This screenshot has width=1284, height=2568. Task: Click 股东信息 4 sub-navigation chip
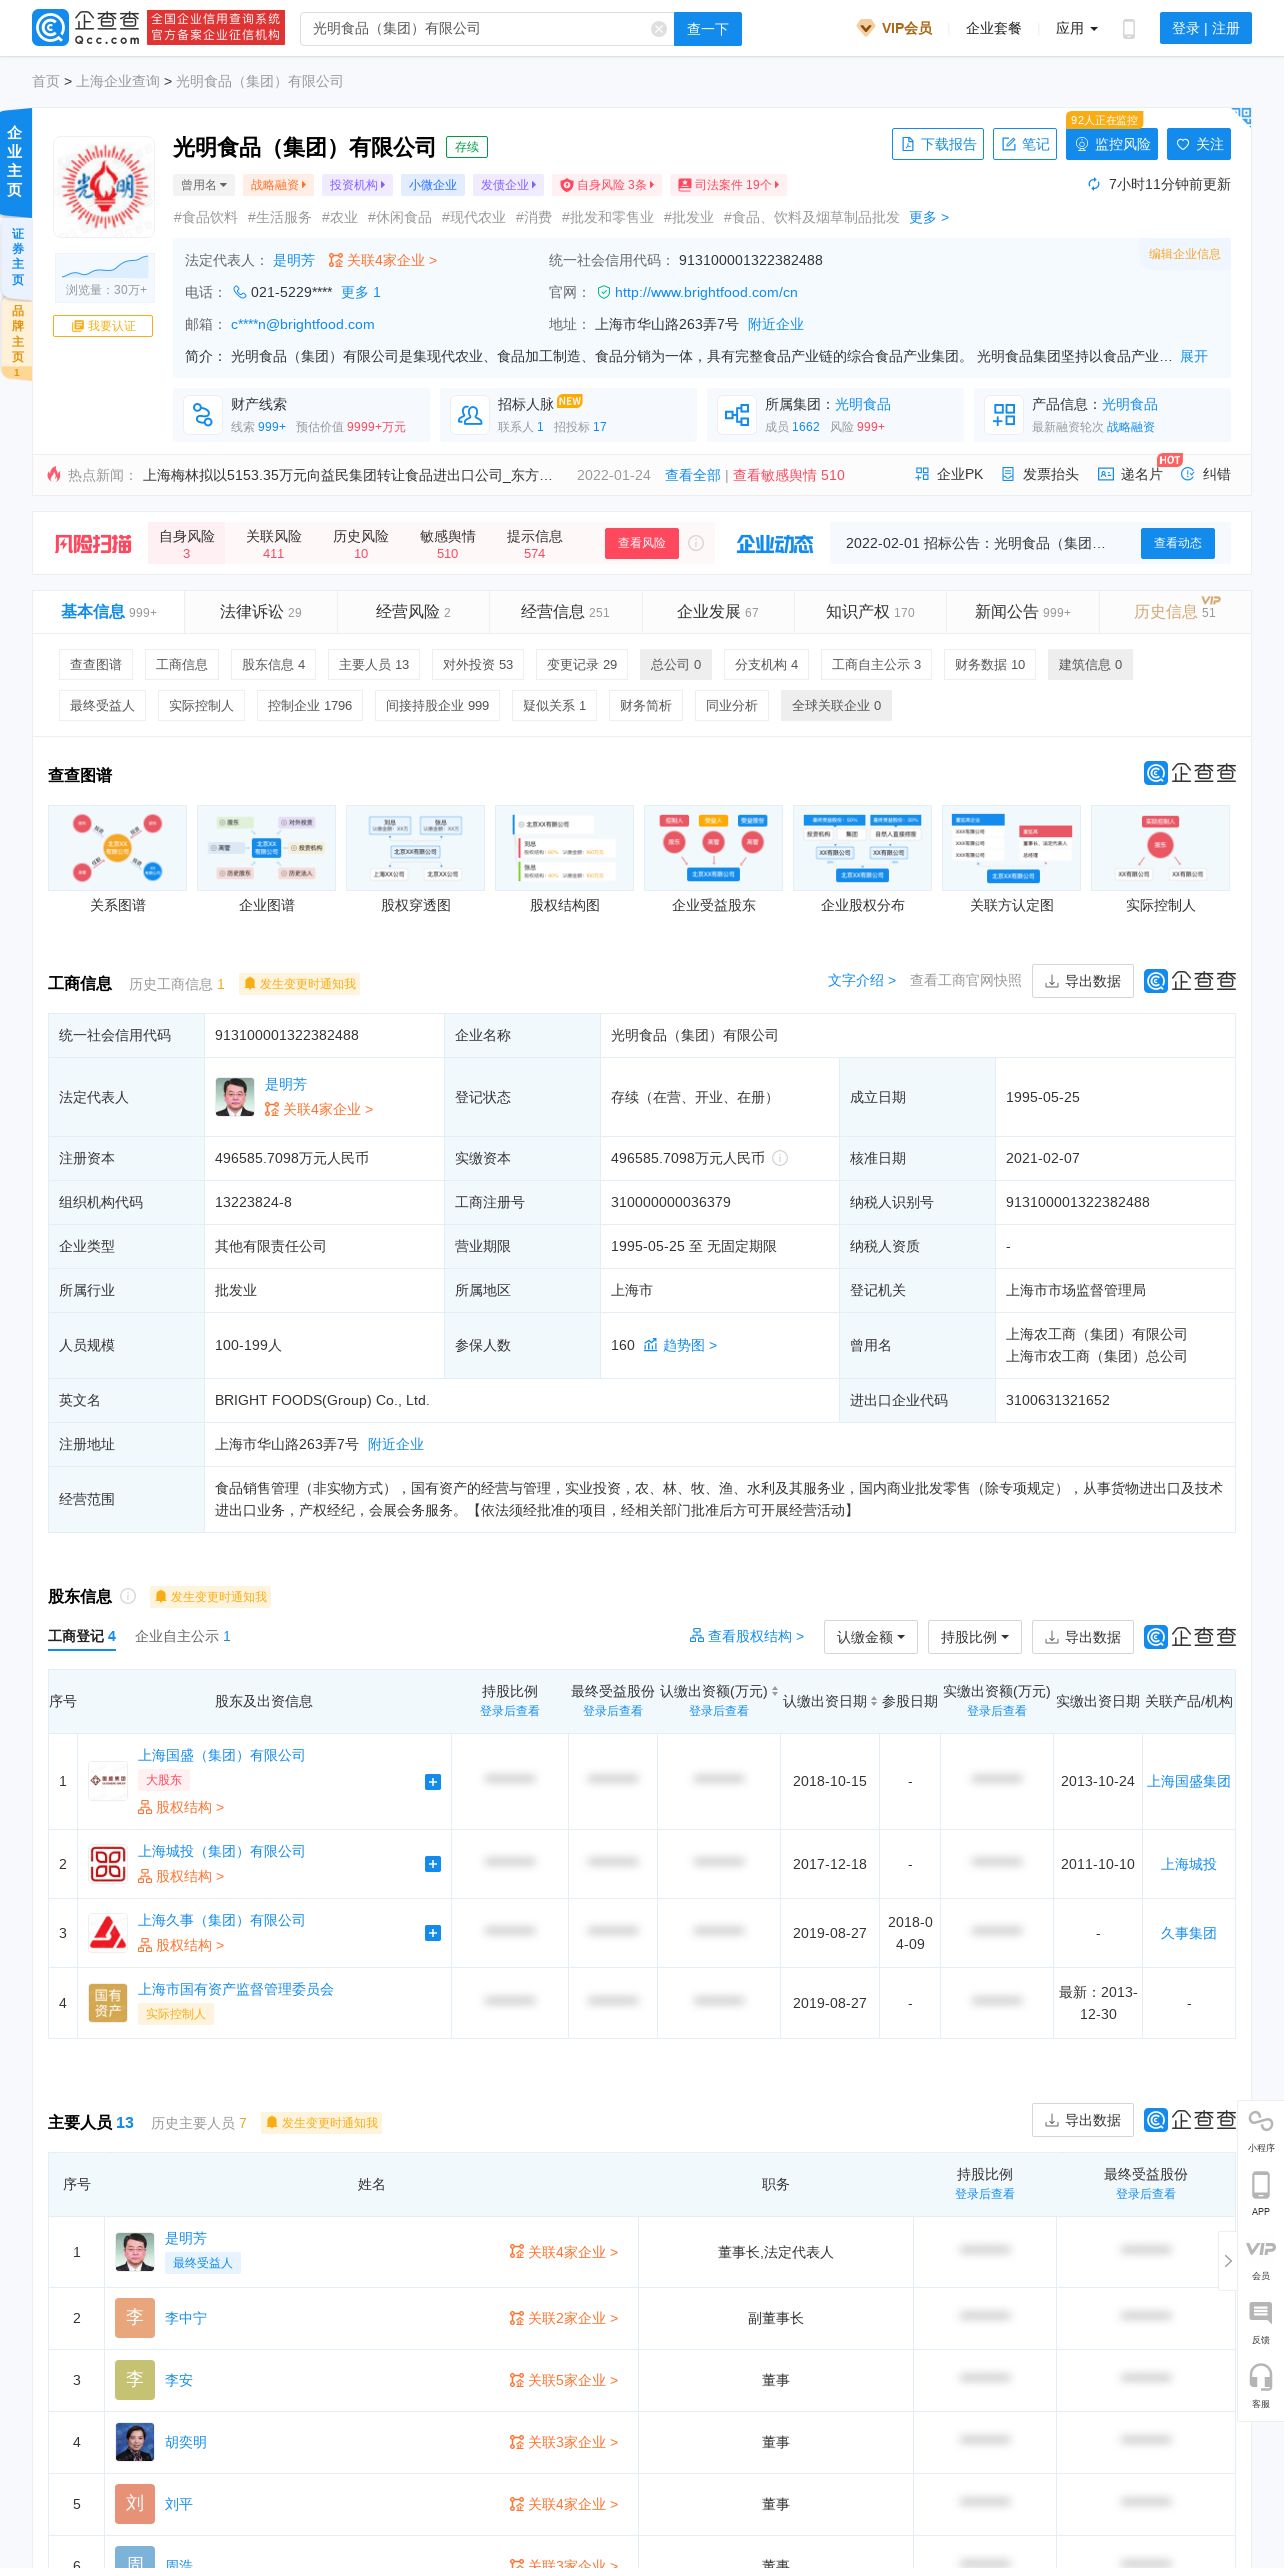(274, 664)
